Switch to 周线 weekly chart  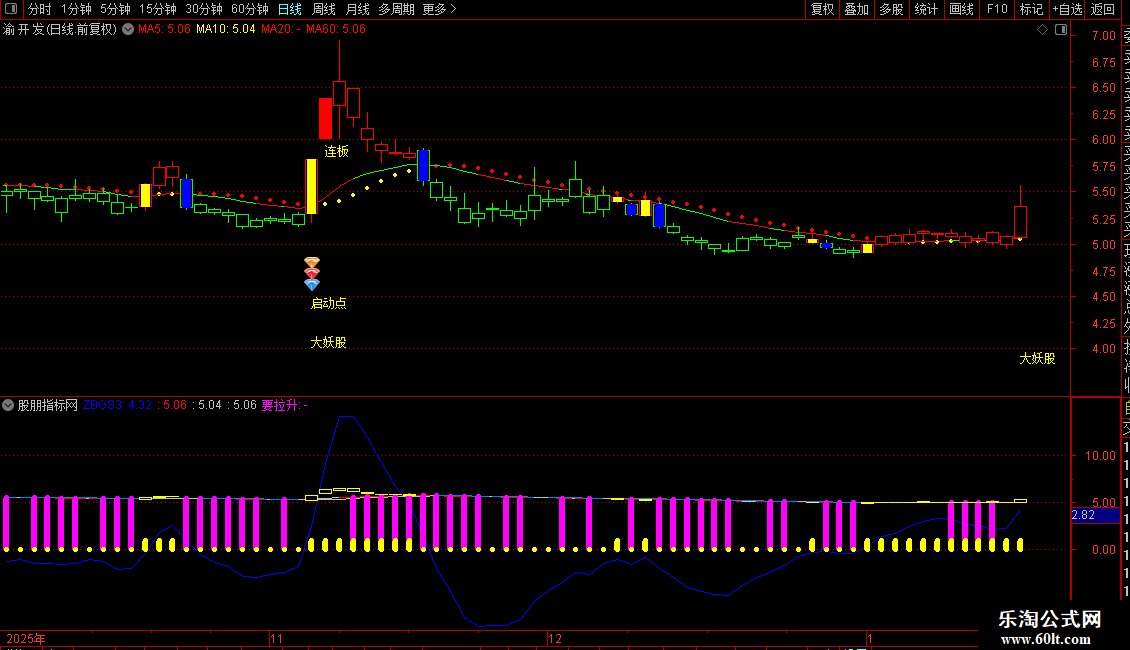[324, 9]
